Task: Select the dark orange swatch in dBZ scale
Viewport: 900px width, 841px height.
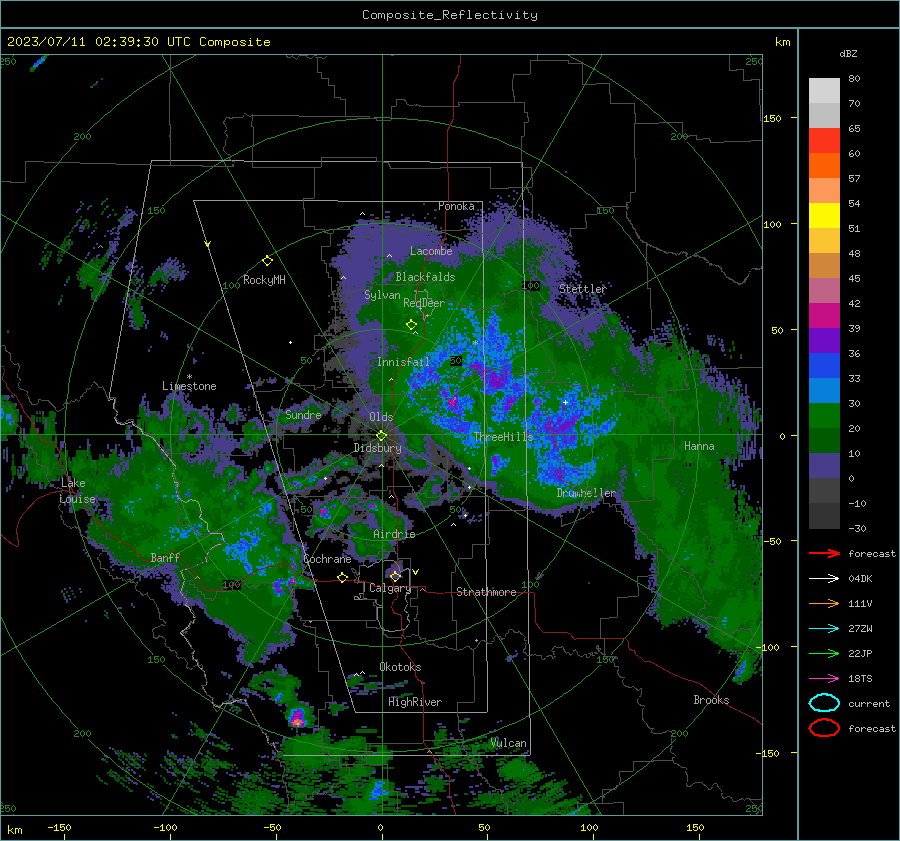Action: pos(824,166)
